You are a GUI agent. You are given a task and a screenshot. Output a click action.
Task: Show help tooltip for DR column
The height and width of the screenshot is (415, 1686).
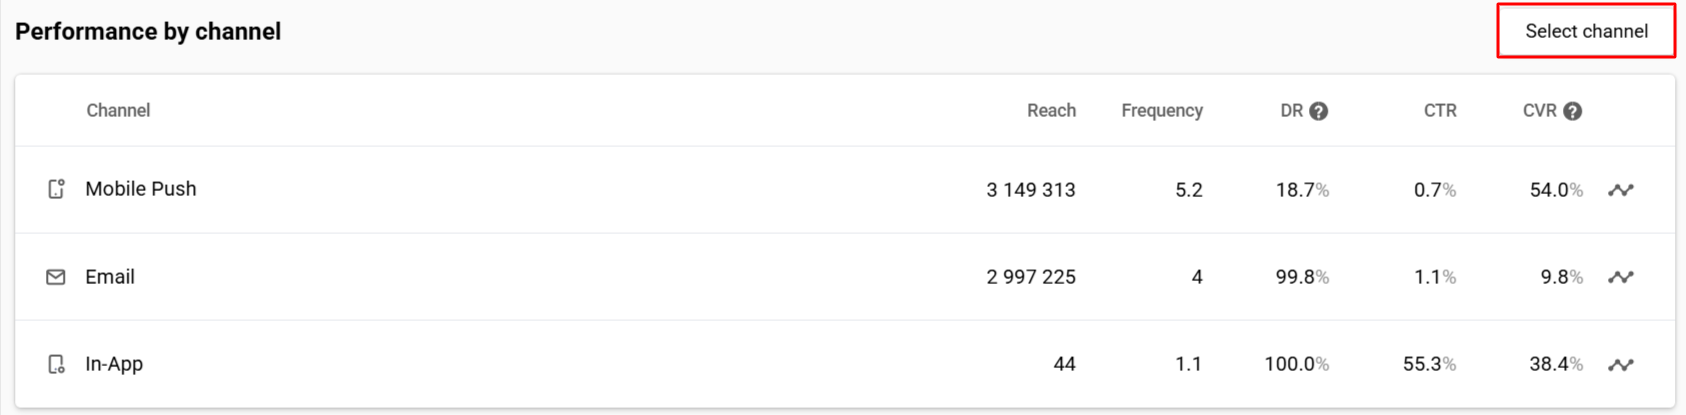click(1319, 111)
